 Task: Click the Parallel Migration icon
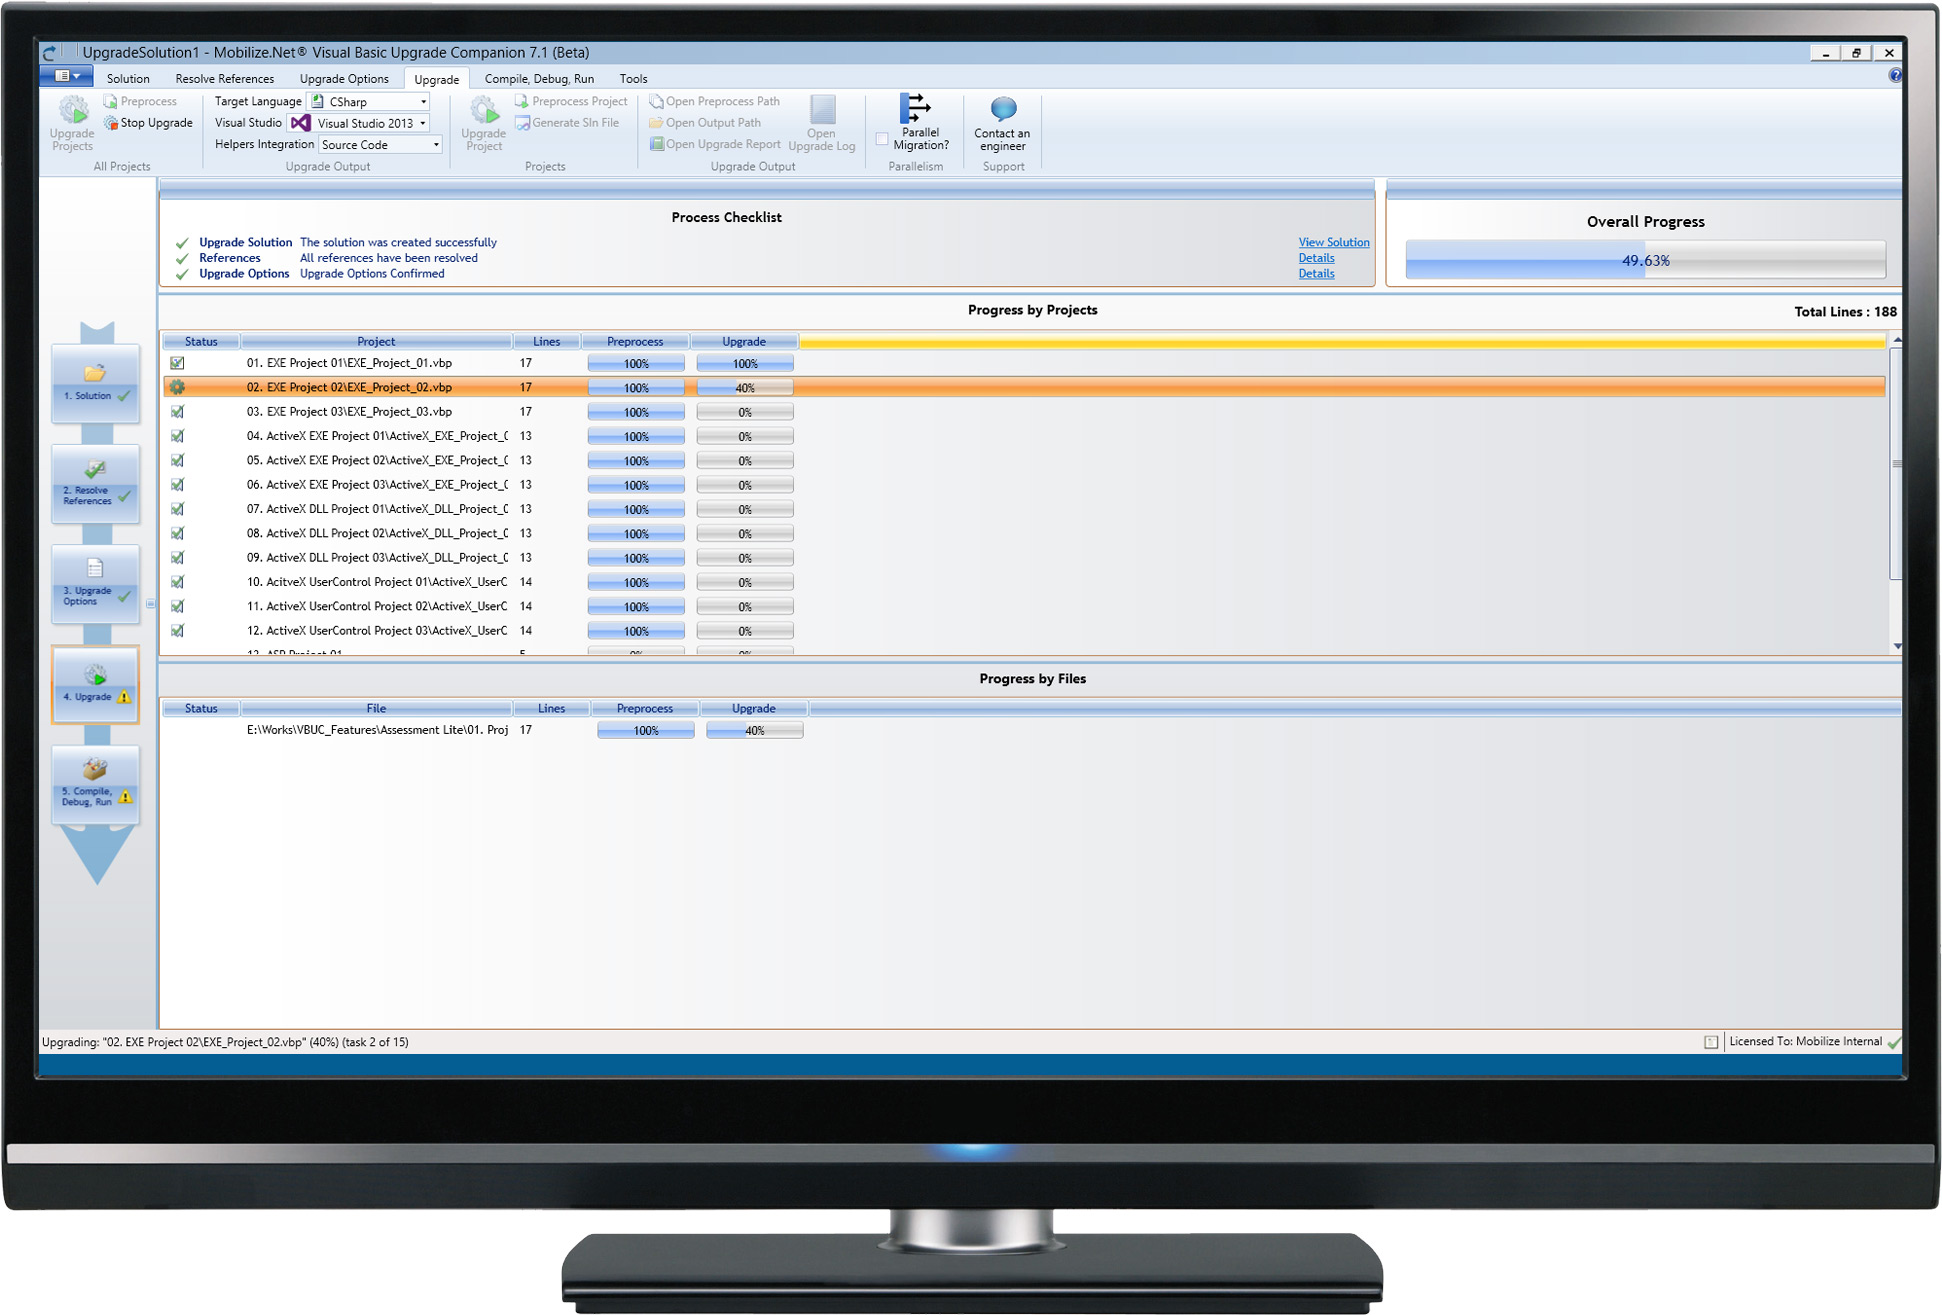coord(916,120)
